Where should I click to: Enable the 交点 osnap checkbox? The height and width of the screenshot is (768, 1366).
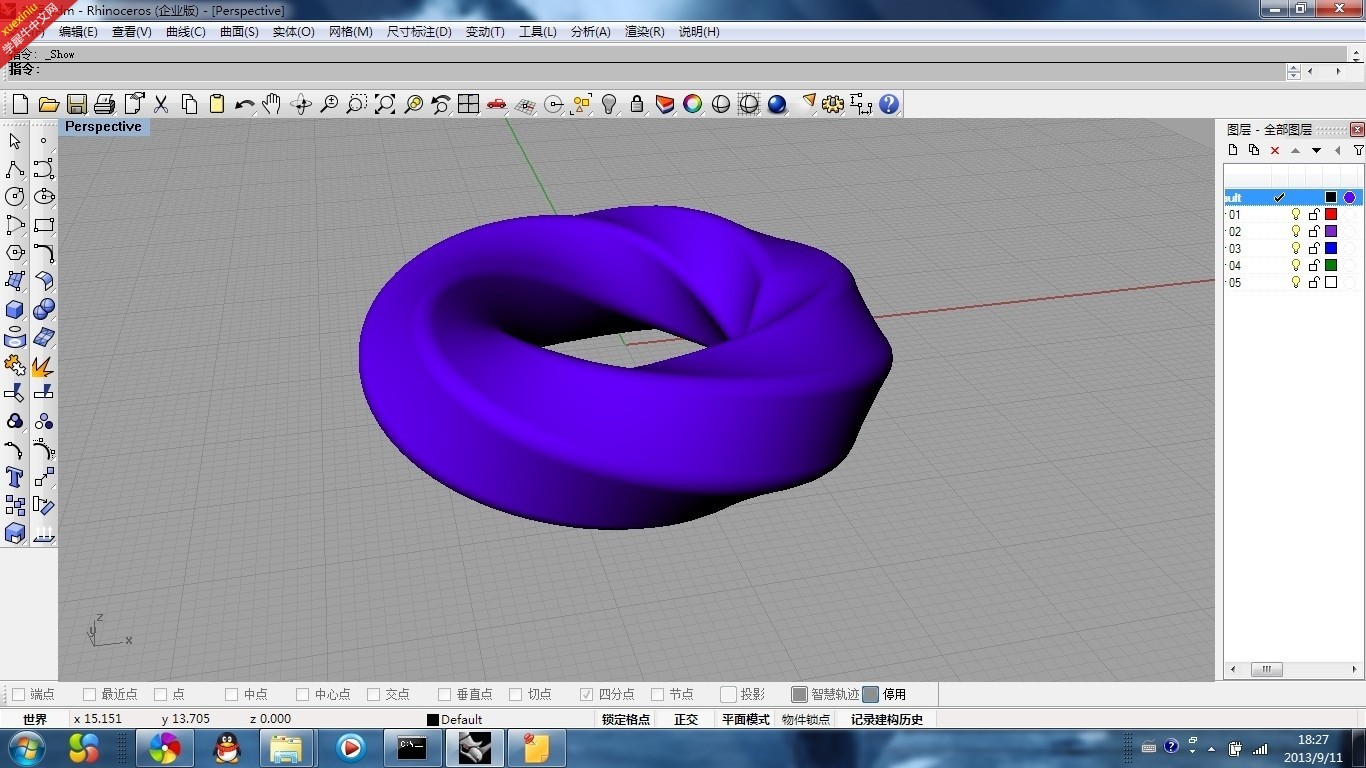pyautogui.click(x=373, y=694)
